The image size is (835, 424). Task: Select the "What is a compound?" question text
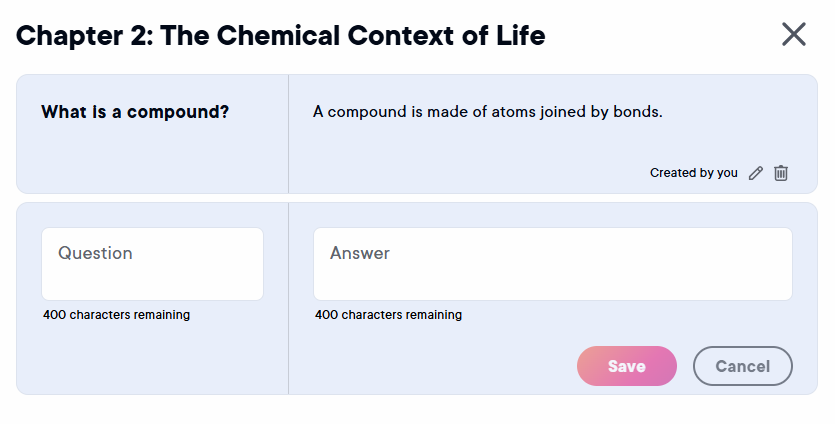click(135, 112)
